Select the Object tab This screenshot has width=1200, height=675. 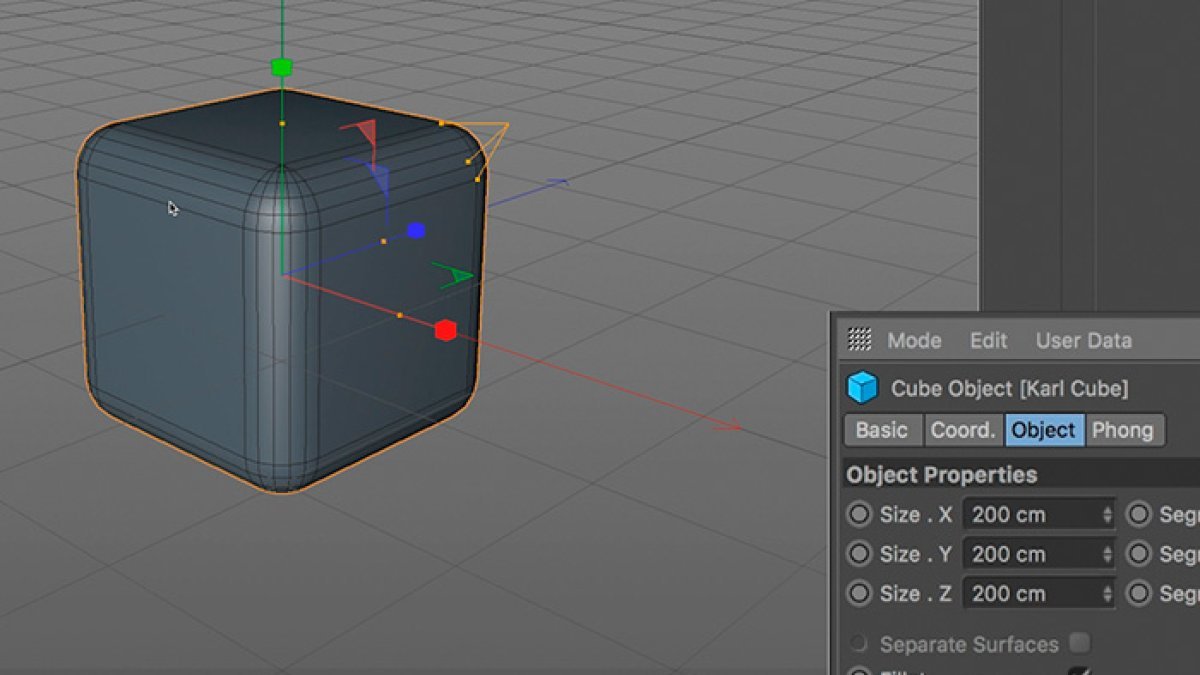click(x=1044, y=430)
